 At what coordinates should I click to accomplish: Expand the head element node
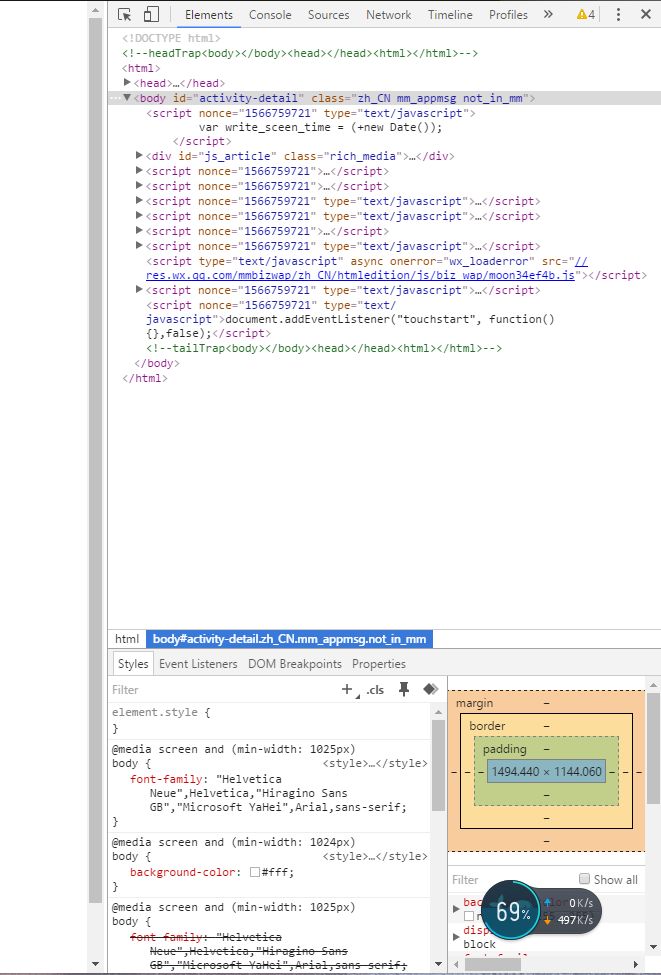(128, 83)
